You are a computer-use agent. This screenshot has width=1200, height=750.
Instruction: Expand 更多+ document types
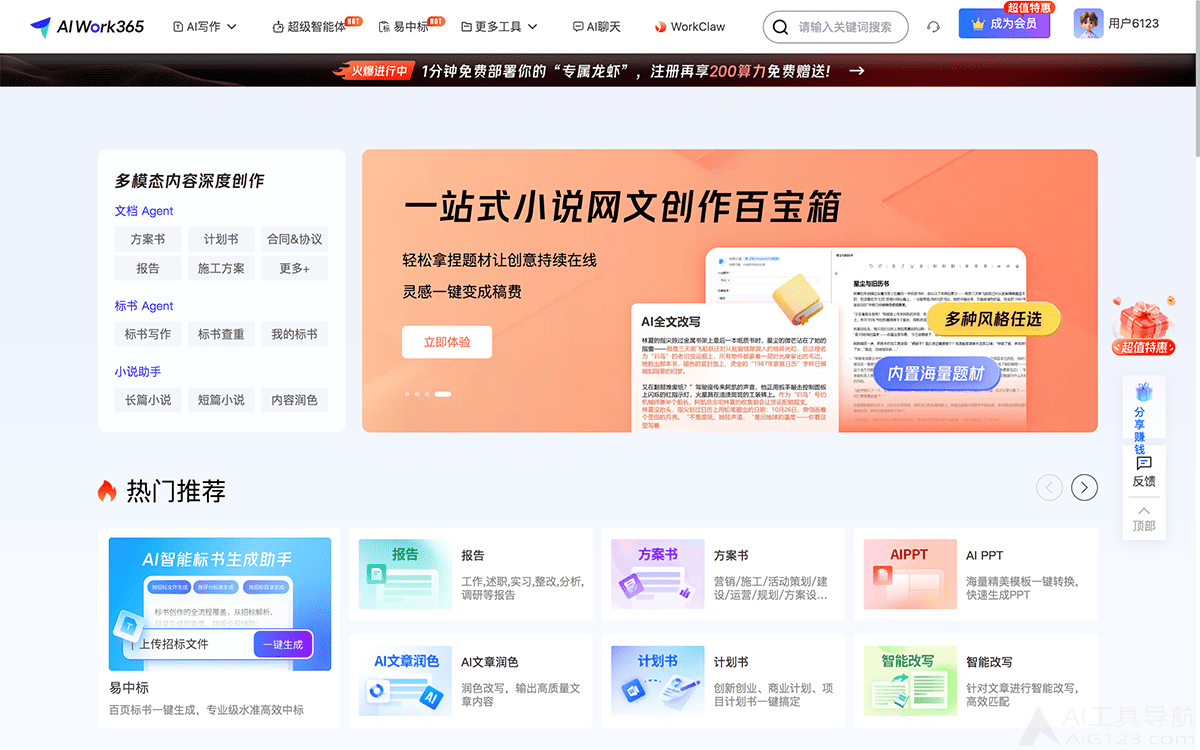coord(295,269)
